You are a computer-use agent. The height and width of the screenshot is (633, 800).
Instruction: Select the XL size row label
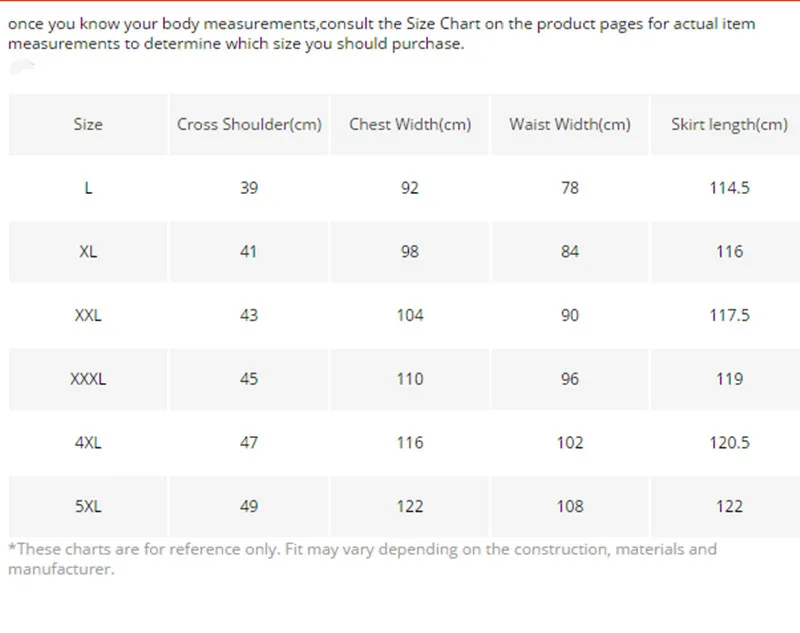click(x=88, y=252)
